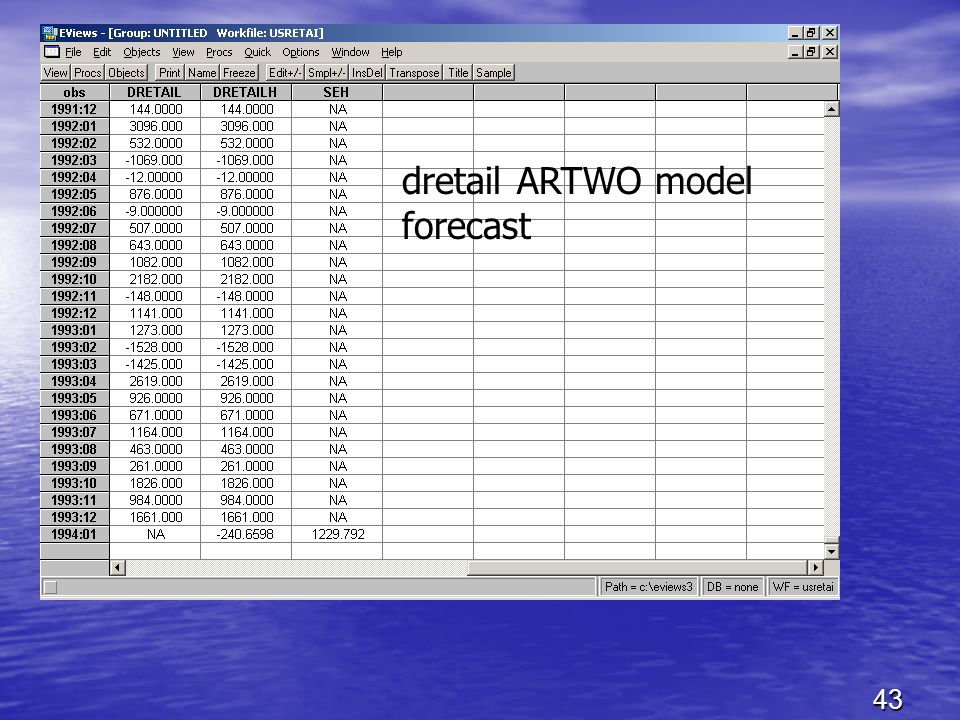The width and height of the screenshot is (960, 720).
Task: Select row 1993:04 observation label
Action: point(75,381)
